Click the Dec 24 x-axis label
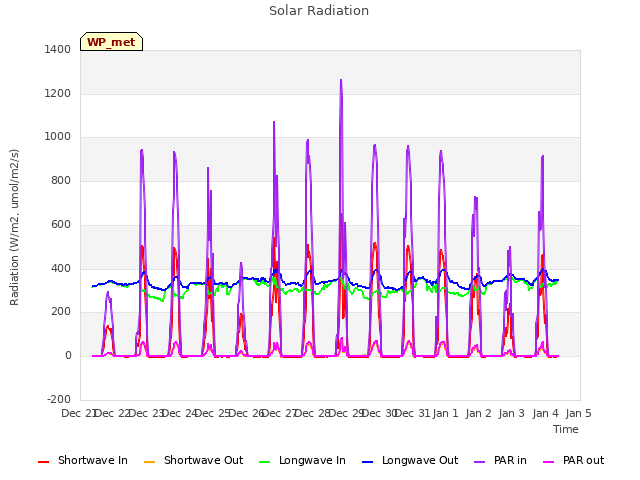This screenshot has width=640, height=480. pos(179,413)
